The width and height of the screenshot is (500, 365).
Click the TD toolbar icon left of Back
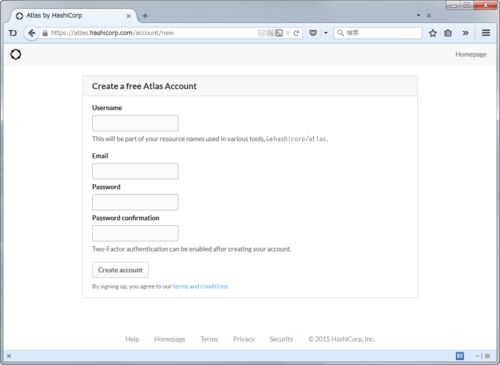click(x=13, y=33)
